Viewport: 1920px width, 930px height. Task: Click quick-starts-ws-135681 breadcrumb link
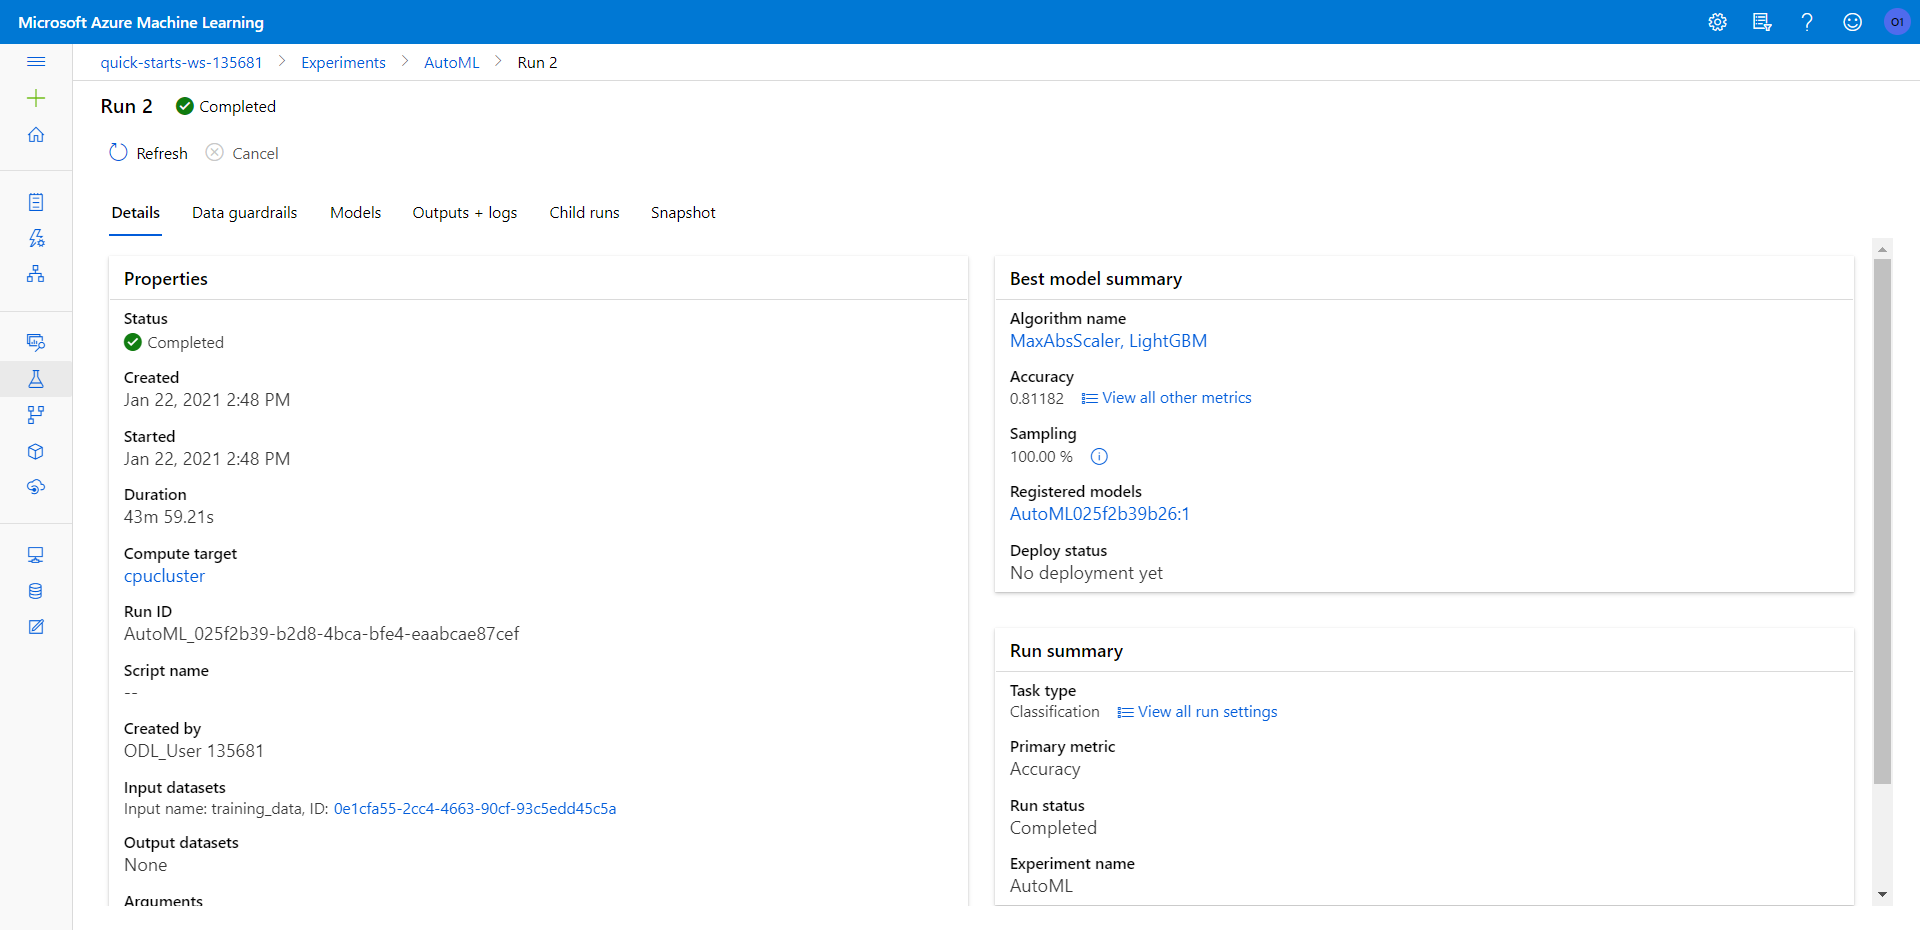pos(181,62)
